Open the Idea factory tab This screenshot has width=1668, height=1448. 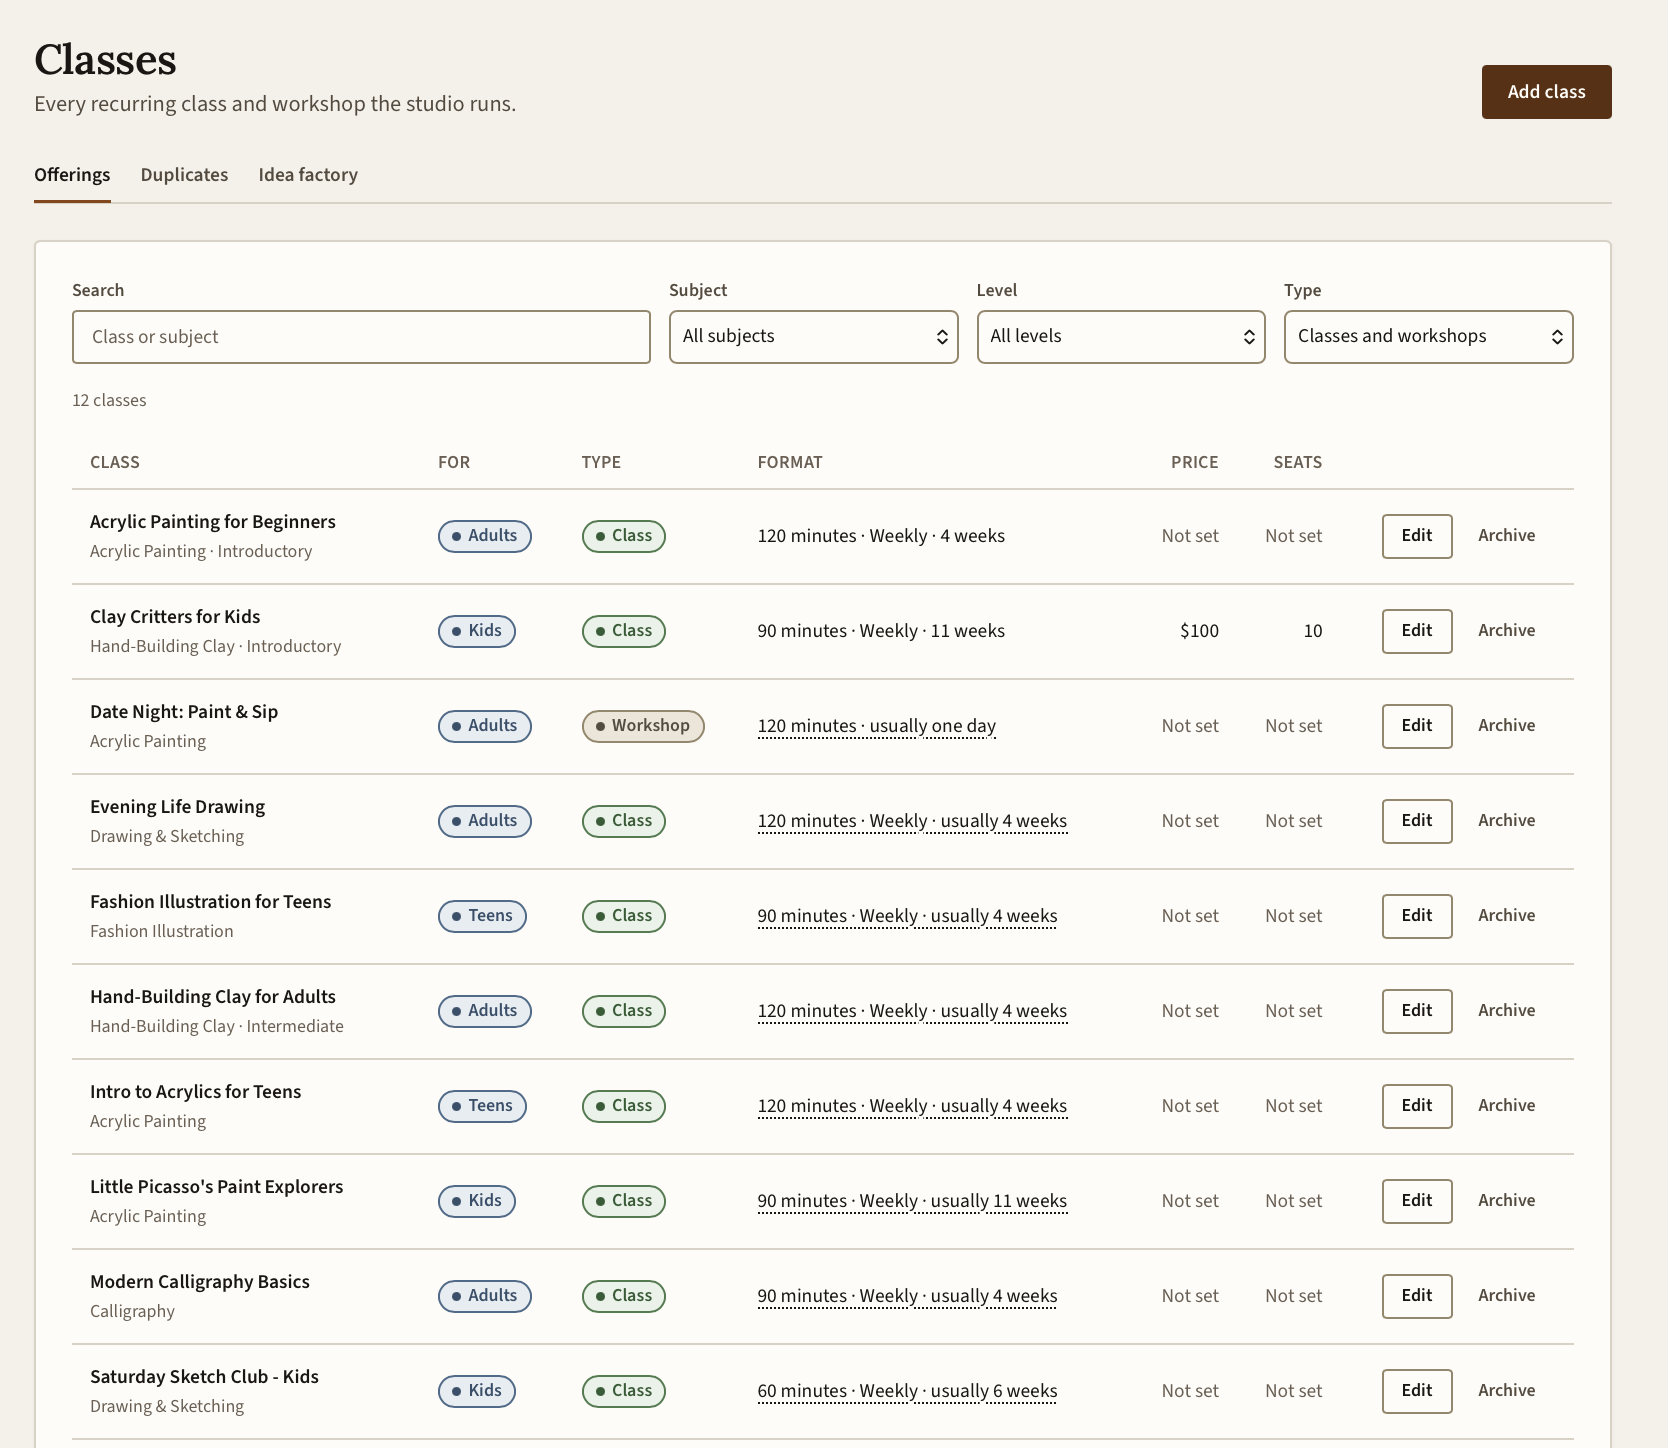(x=308, y=175)
